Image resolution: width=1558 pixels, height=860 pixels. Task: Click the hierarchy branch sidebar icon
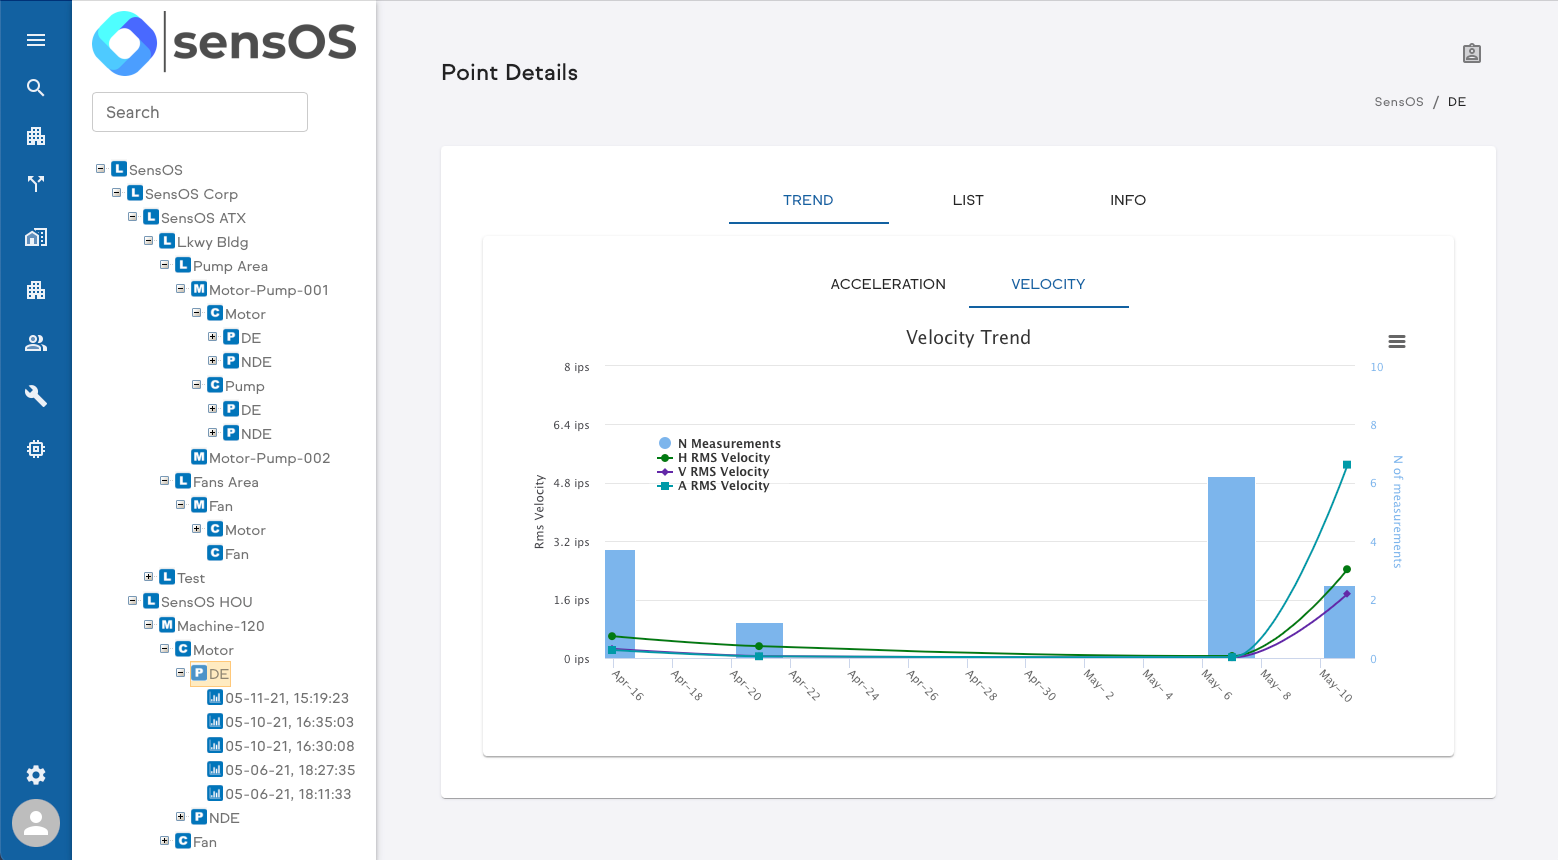click(x=36, y=184)
